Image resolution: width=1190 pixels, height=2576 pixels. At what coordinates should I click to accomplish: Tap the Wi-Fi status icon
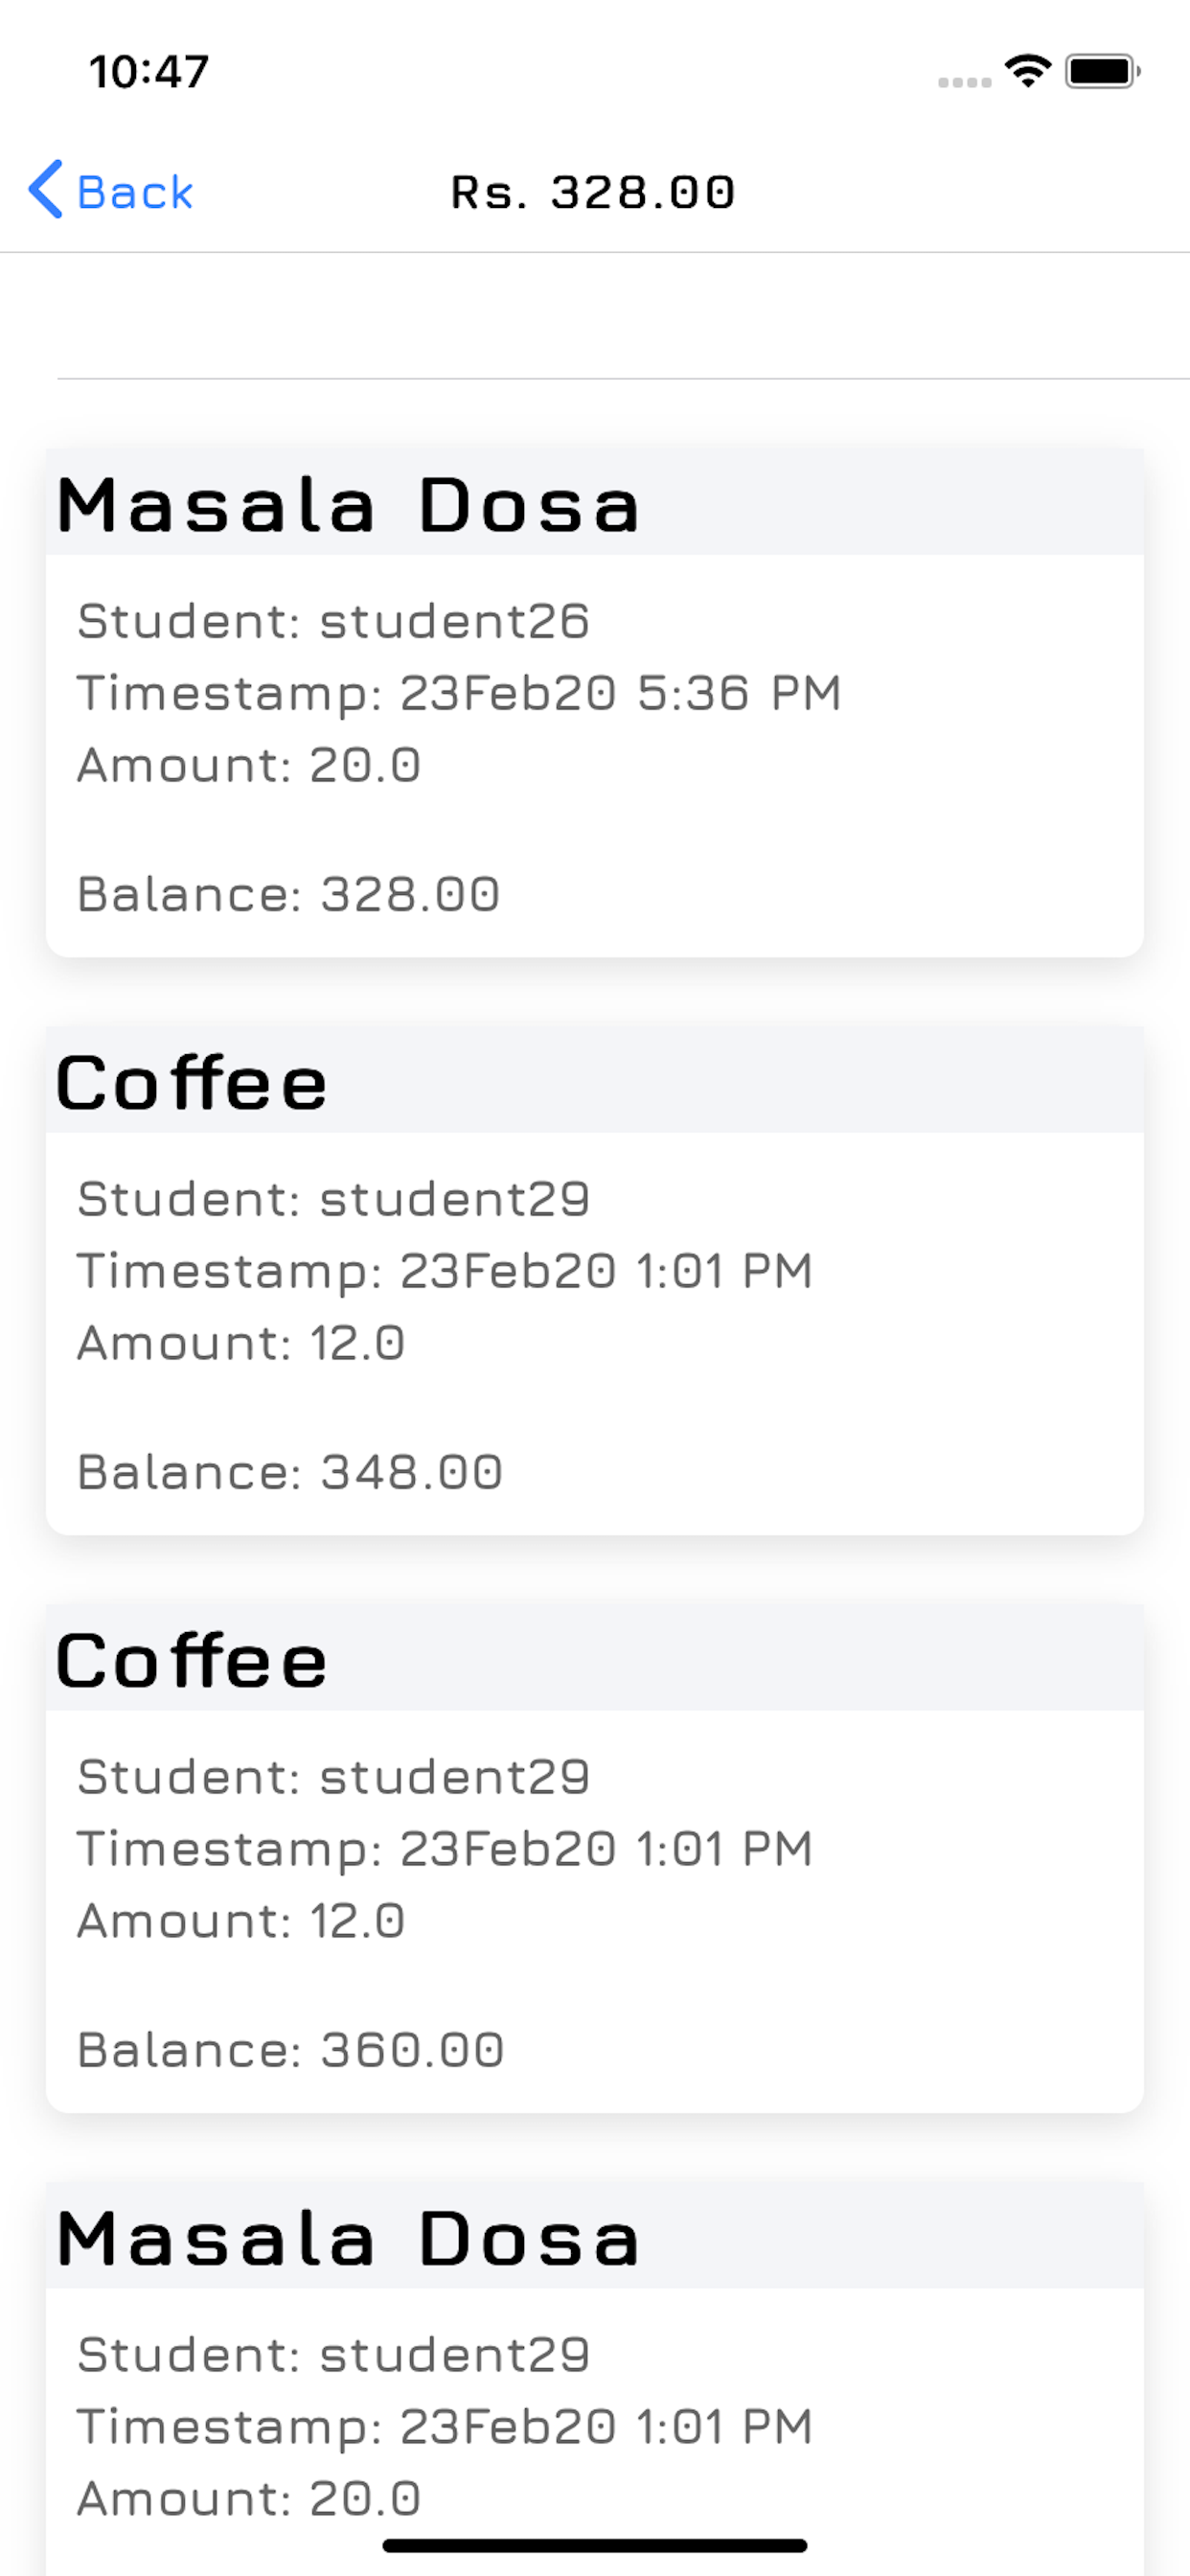click(1027, 71)
